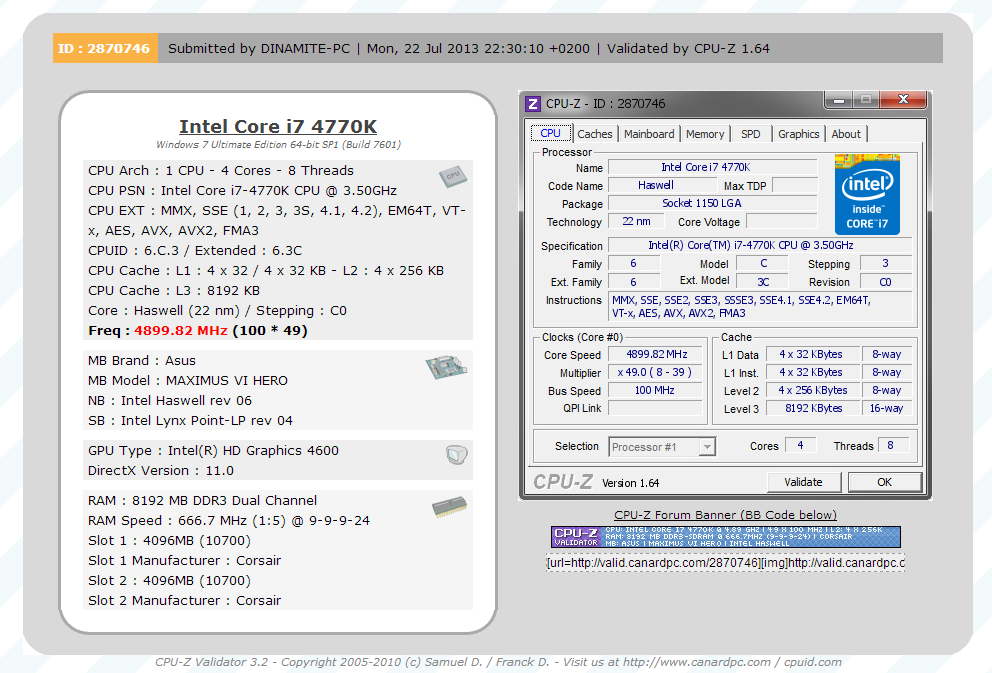The image size is (992, 673).
Task: Click the Intel inside Core i7 logo
Action: tap(867, 194)
